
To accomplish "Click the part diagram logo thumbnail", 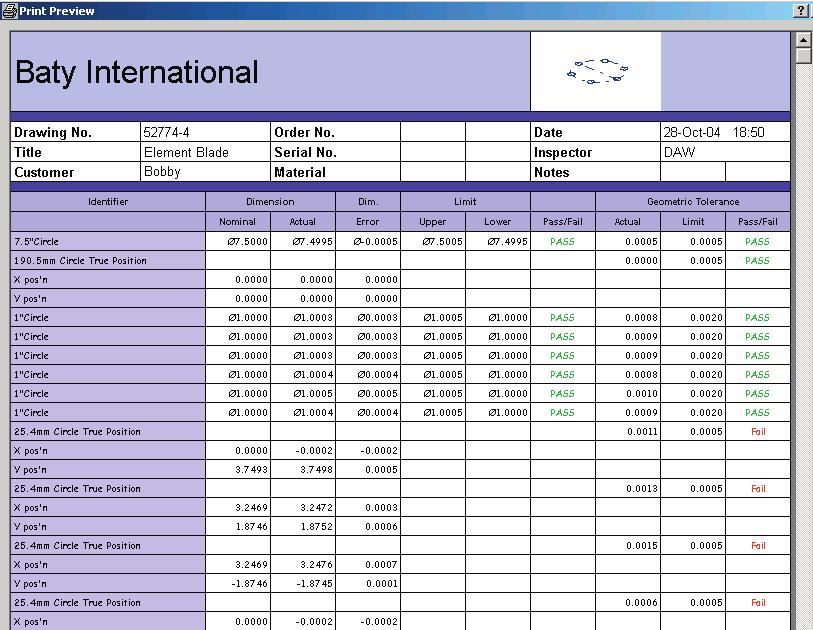I will point(596,71).
